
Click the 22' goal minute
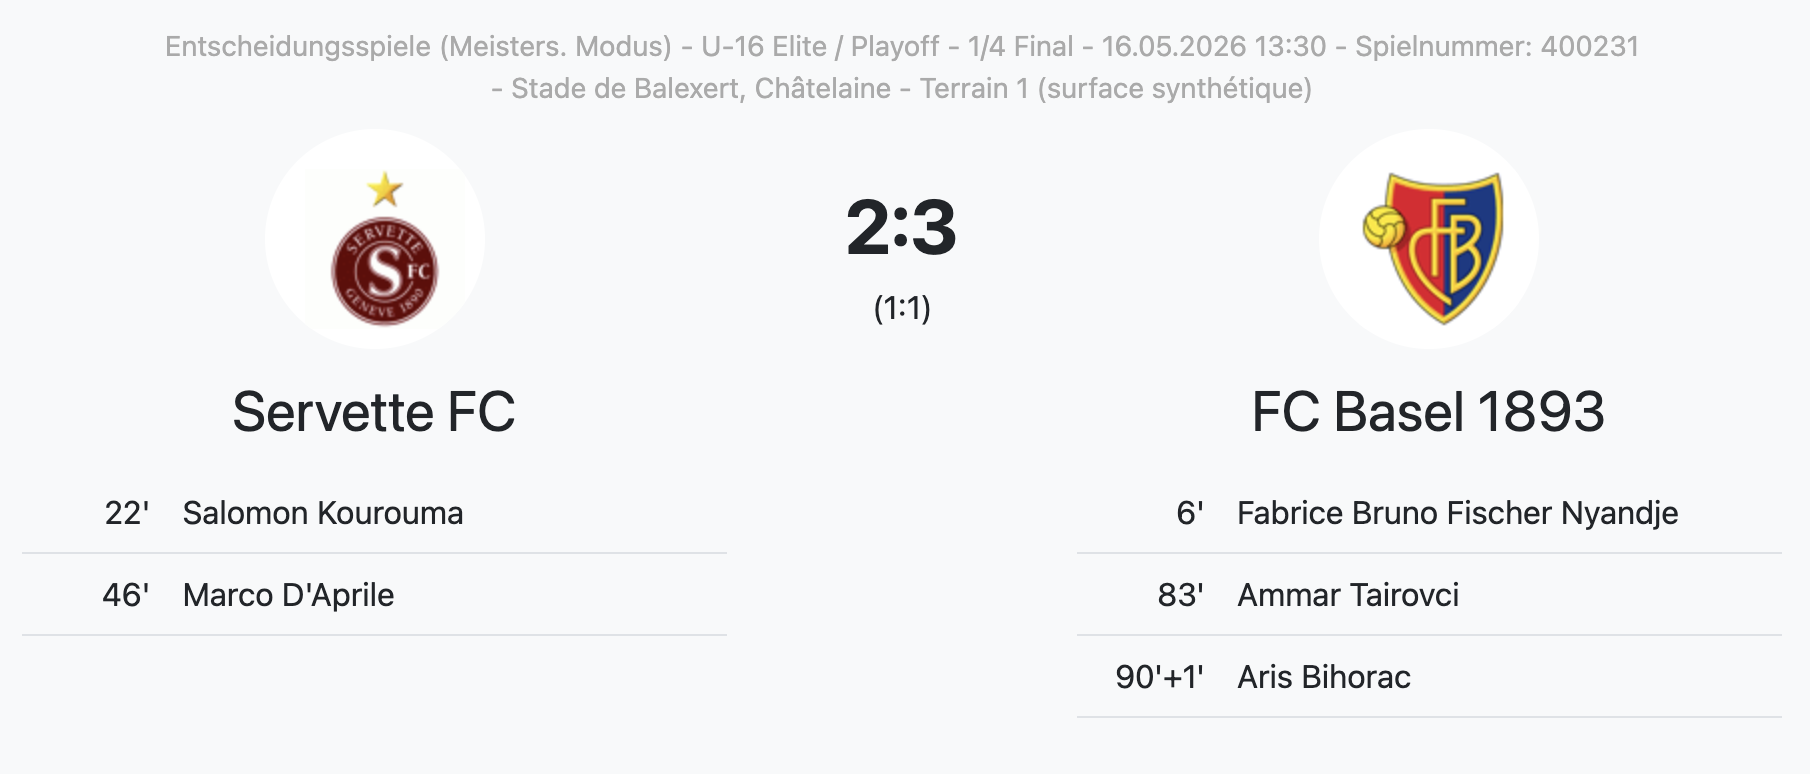tap(127, 513)
